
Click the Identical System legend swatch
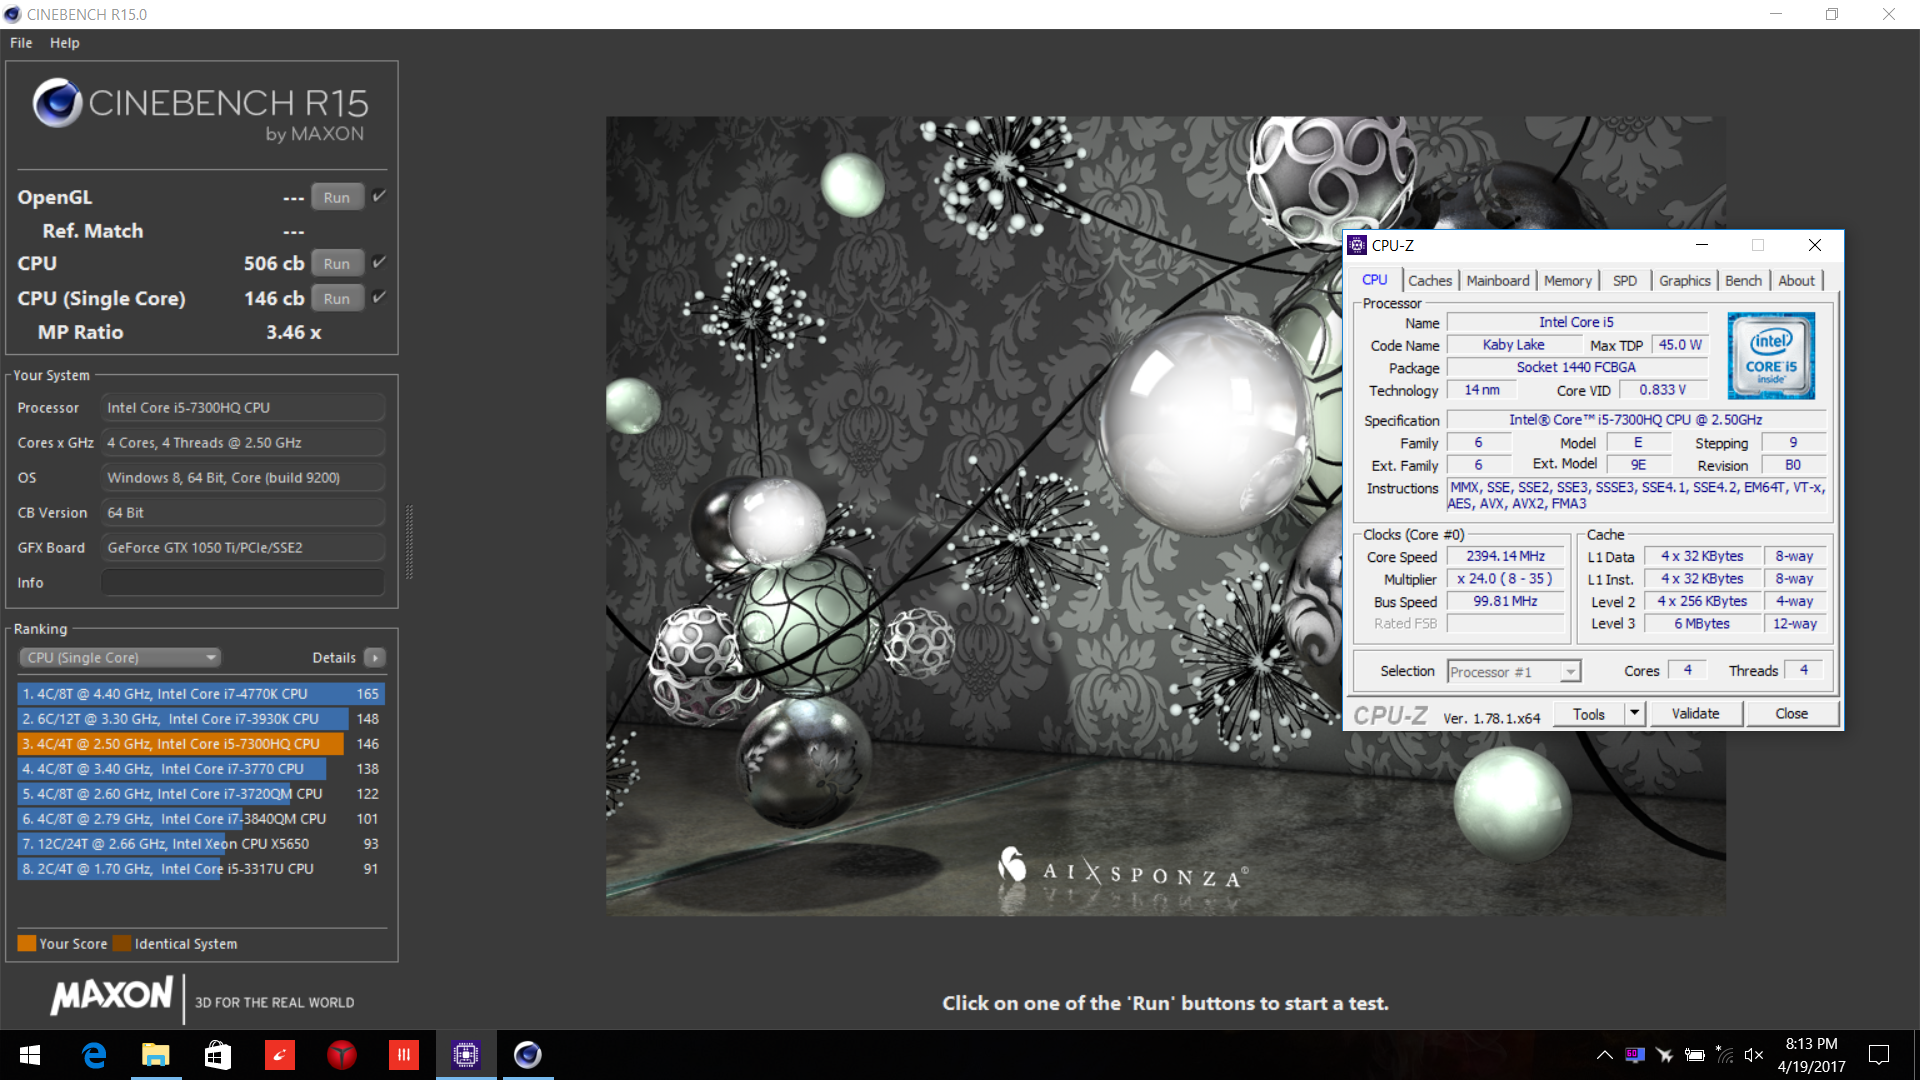tap(122, 943)
